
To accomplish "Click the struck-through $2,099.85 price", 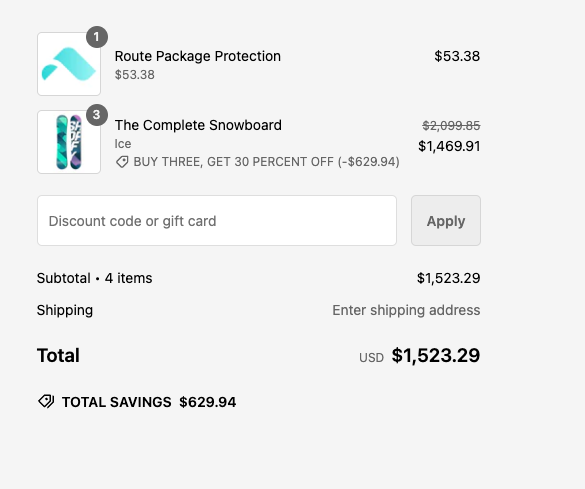I will [x=451, y=126].
